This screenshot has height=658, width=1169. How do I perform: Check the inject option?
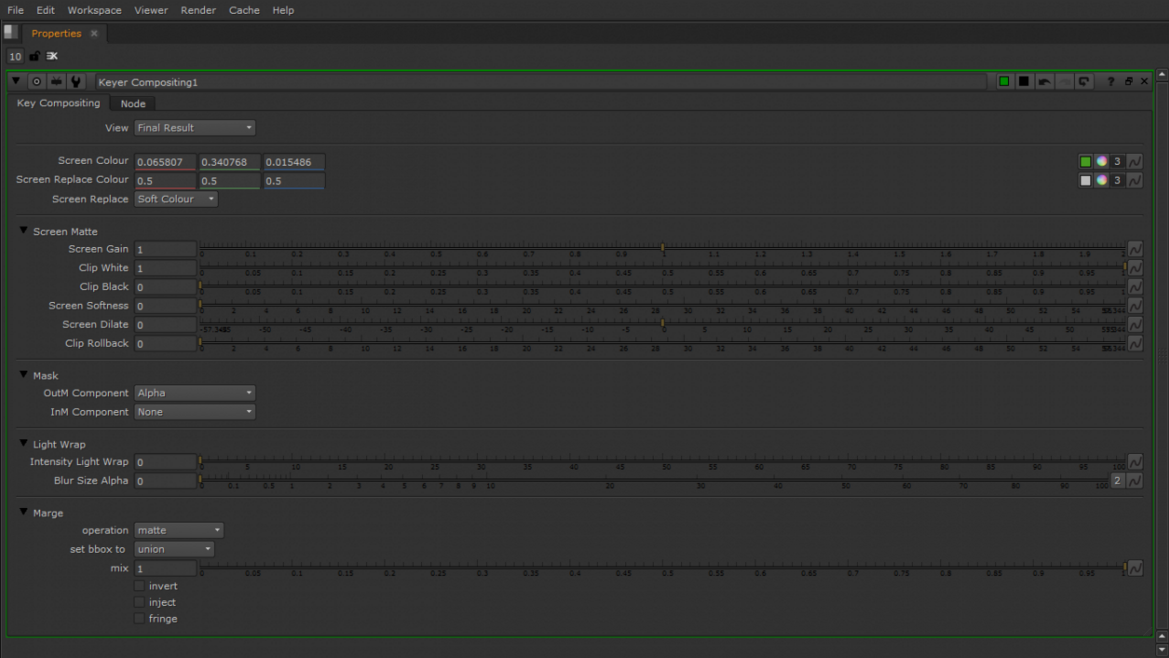pos(139,601)
